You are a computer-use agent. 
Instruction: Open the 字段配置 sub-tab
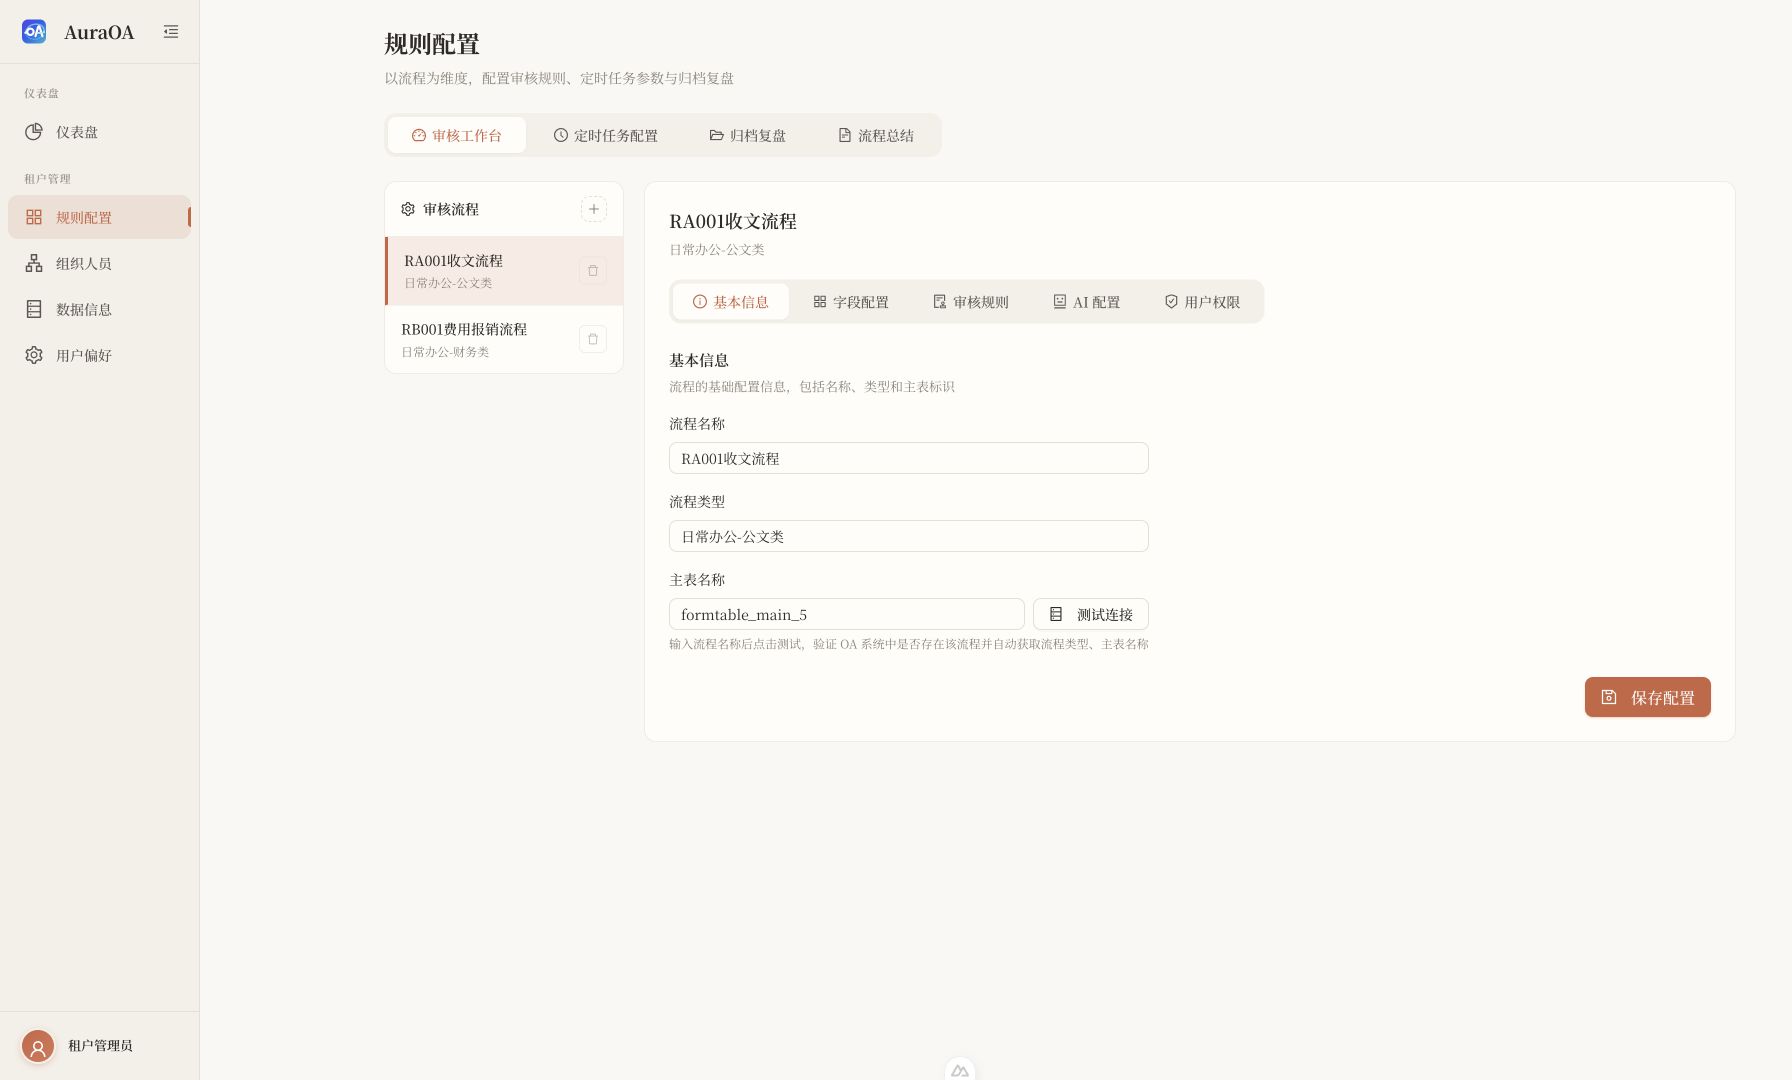851,302
